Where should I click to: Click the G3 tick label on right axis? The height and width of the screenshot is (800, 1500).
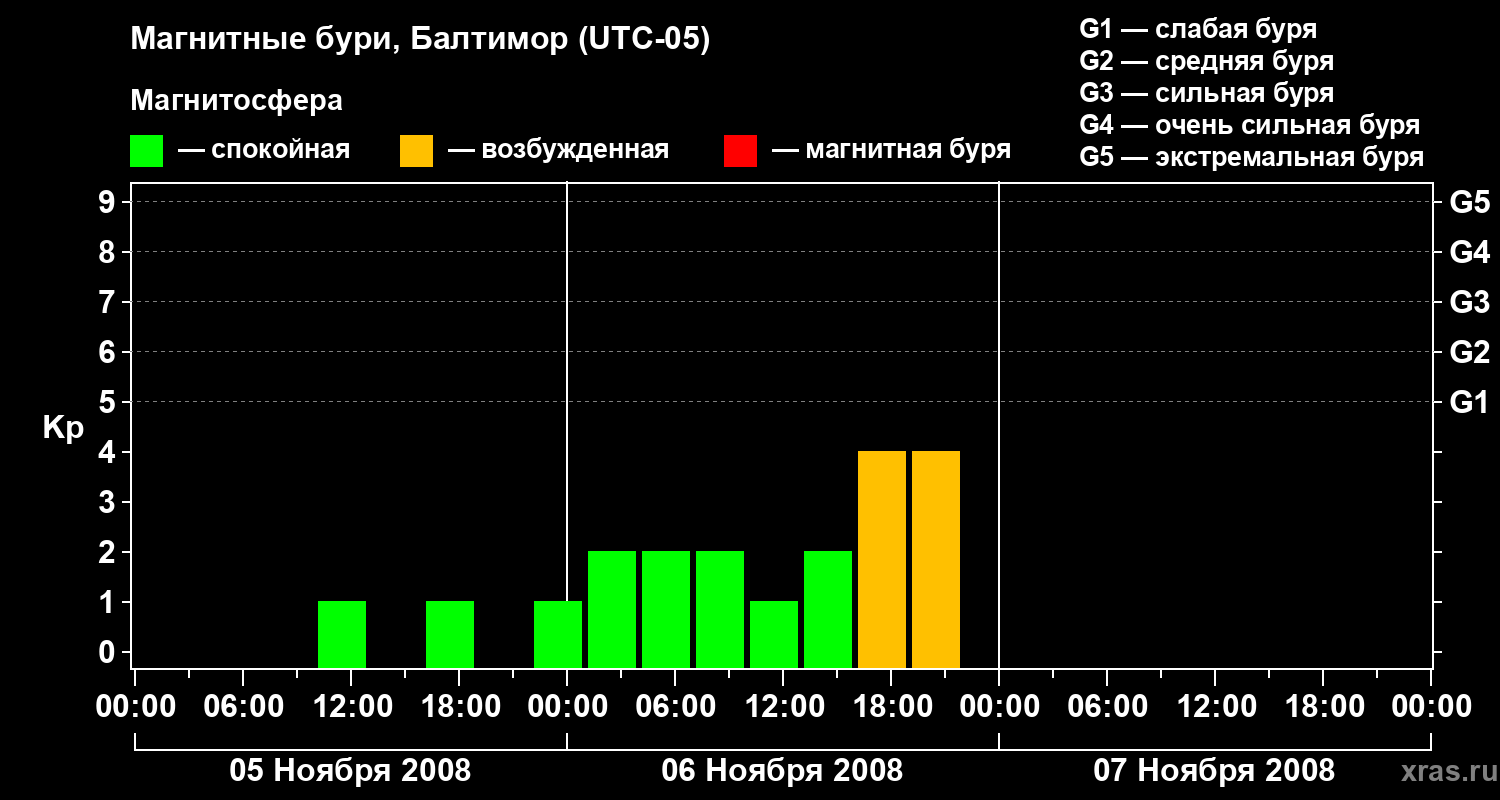click(x=1469, y=302)
